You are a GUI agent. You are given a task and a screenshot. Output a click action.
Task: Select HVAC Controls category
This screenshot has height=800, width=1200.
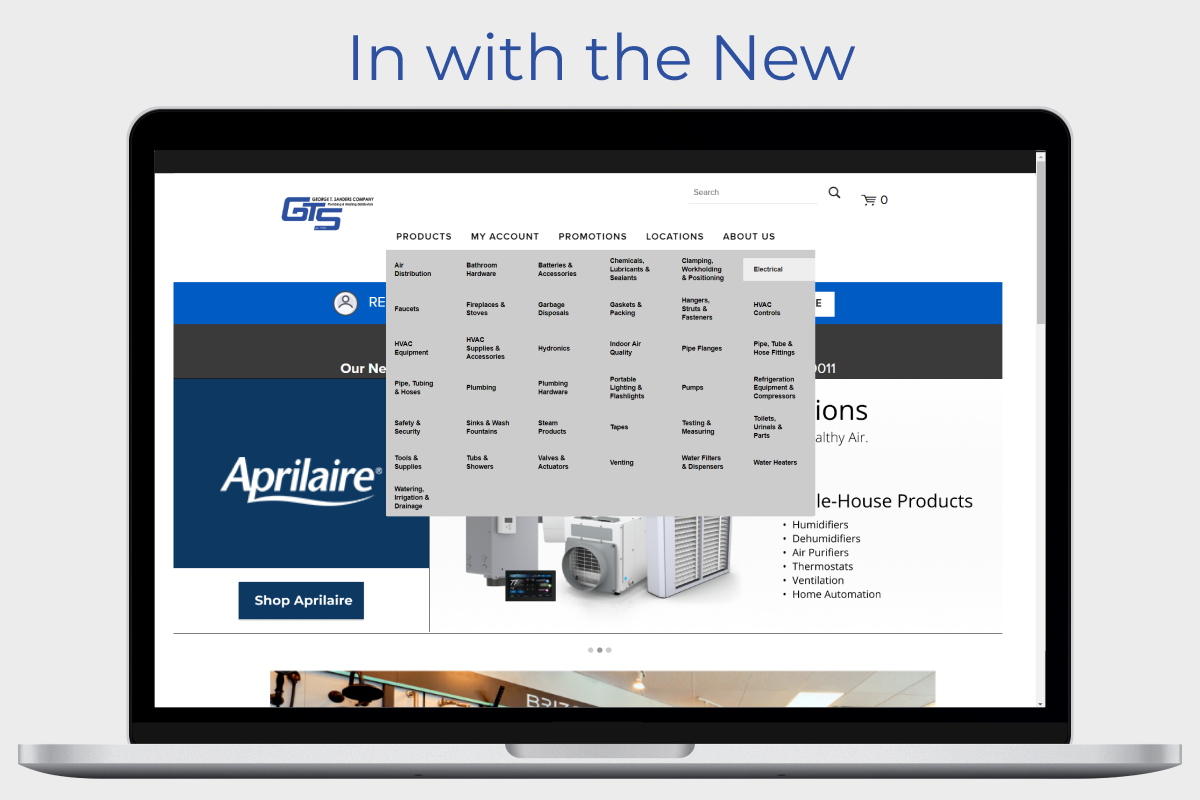(x=767, y=309)
